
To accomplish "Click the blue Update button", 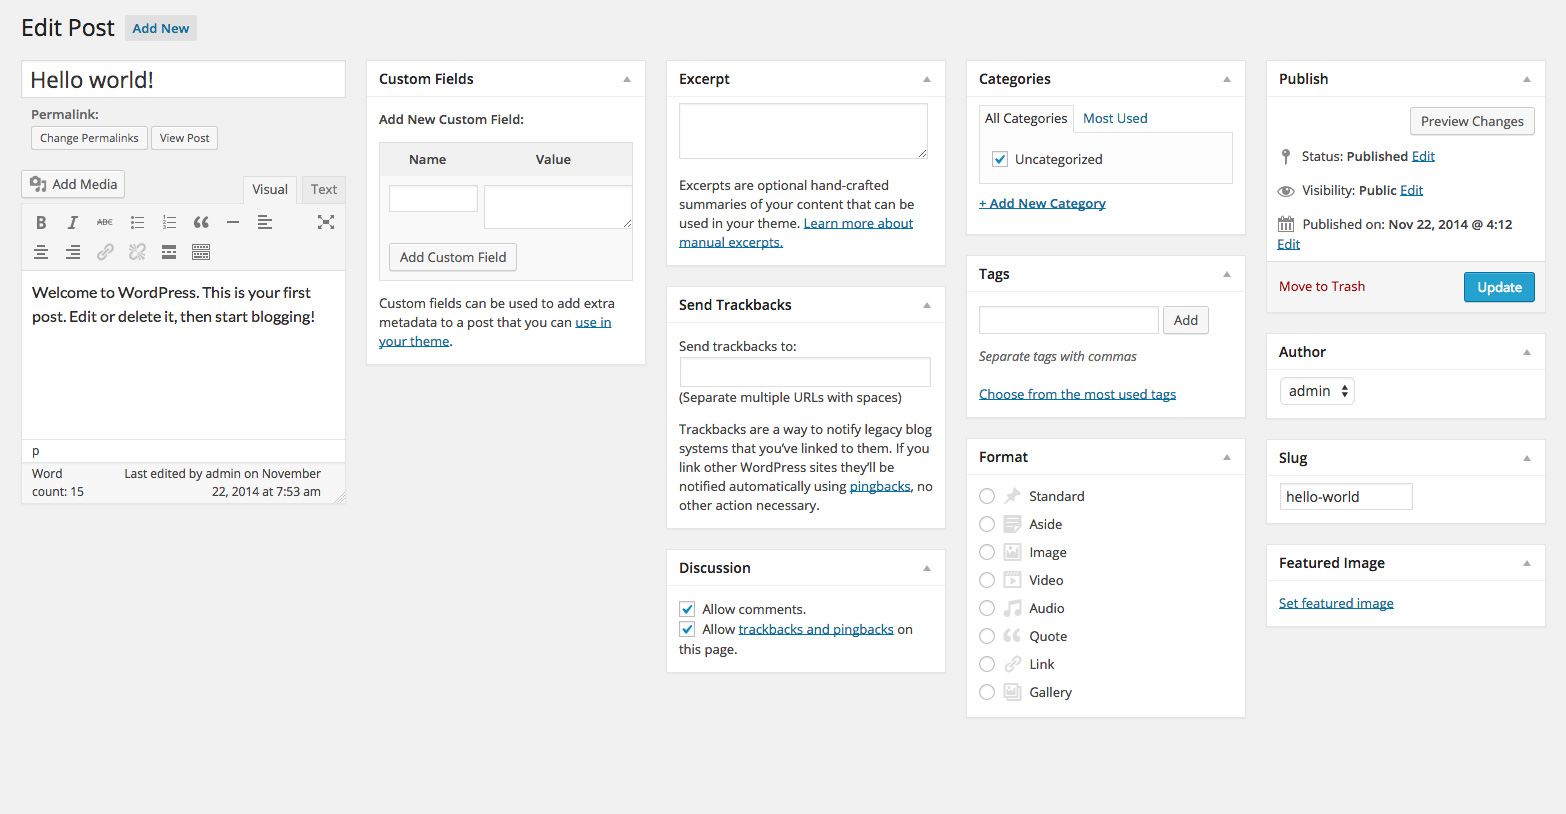I will [1498, 287].
